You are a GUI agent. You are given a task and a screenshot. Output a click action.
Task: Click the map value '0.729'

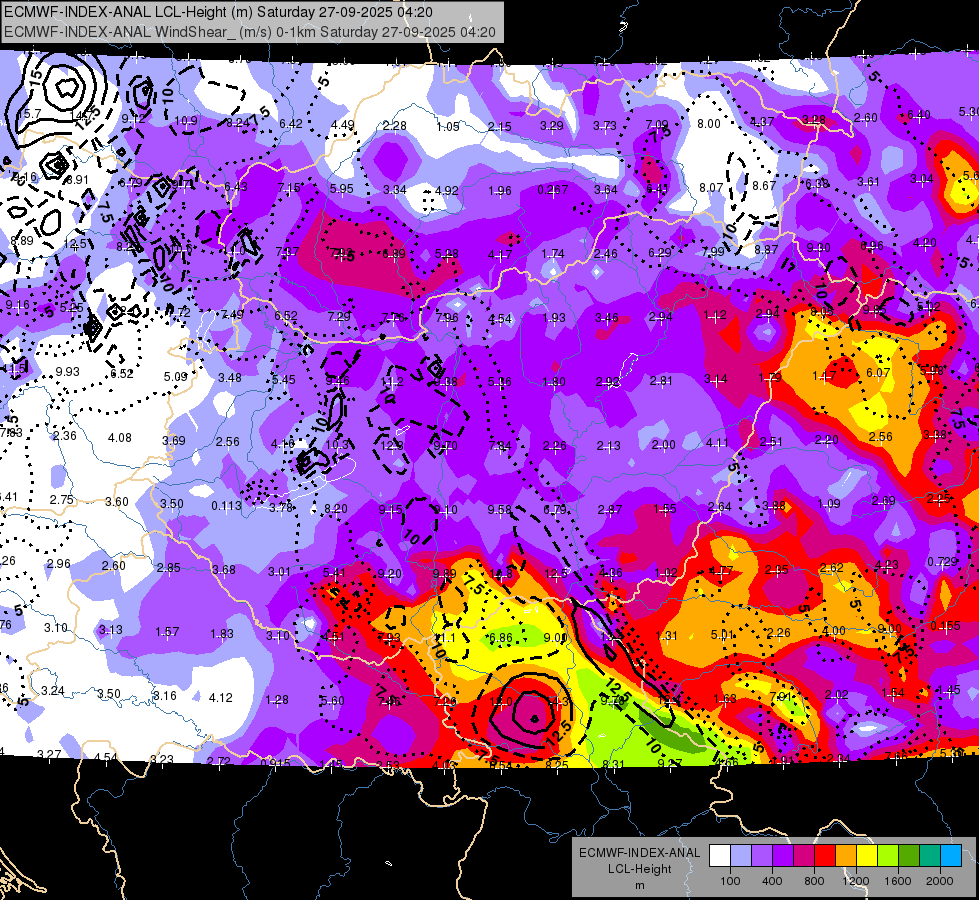942,561
